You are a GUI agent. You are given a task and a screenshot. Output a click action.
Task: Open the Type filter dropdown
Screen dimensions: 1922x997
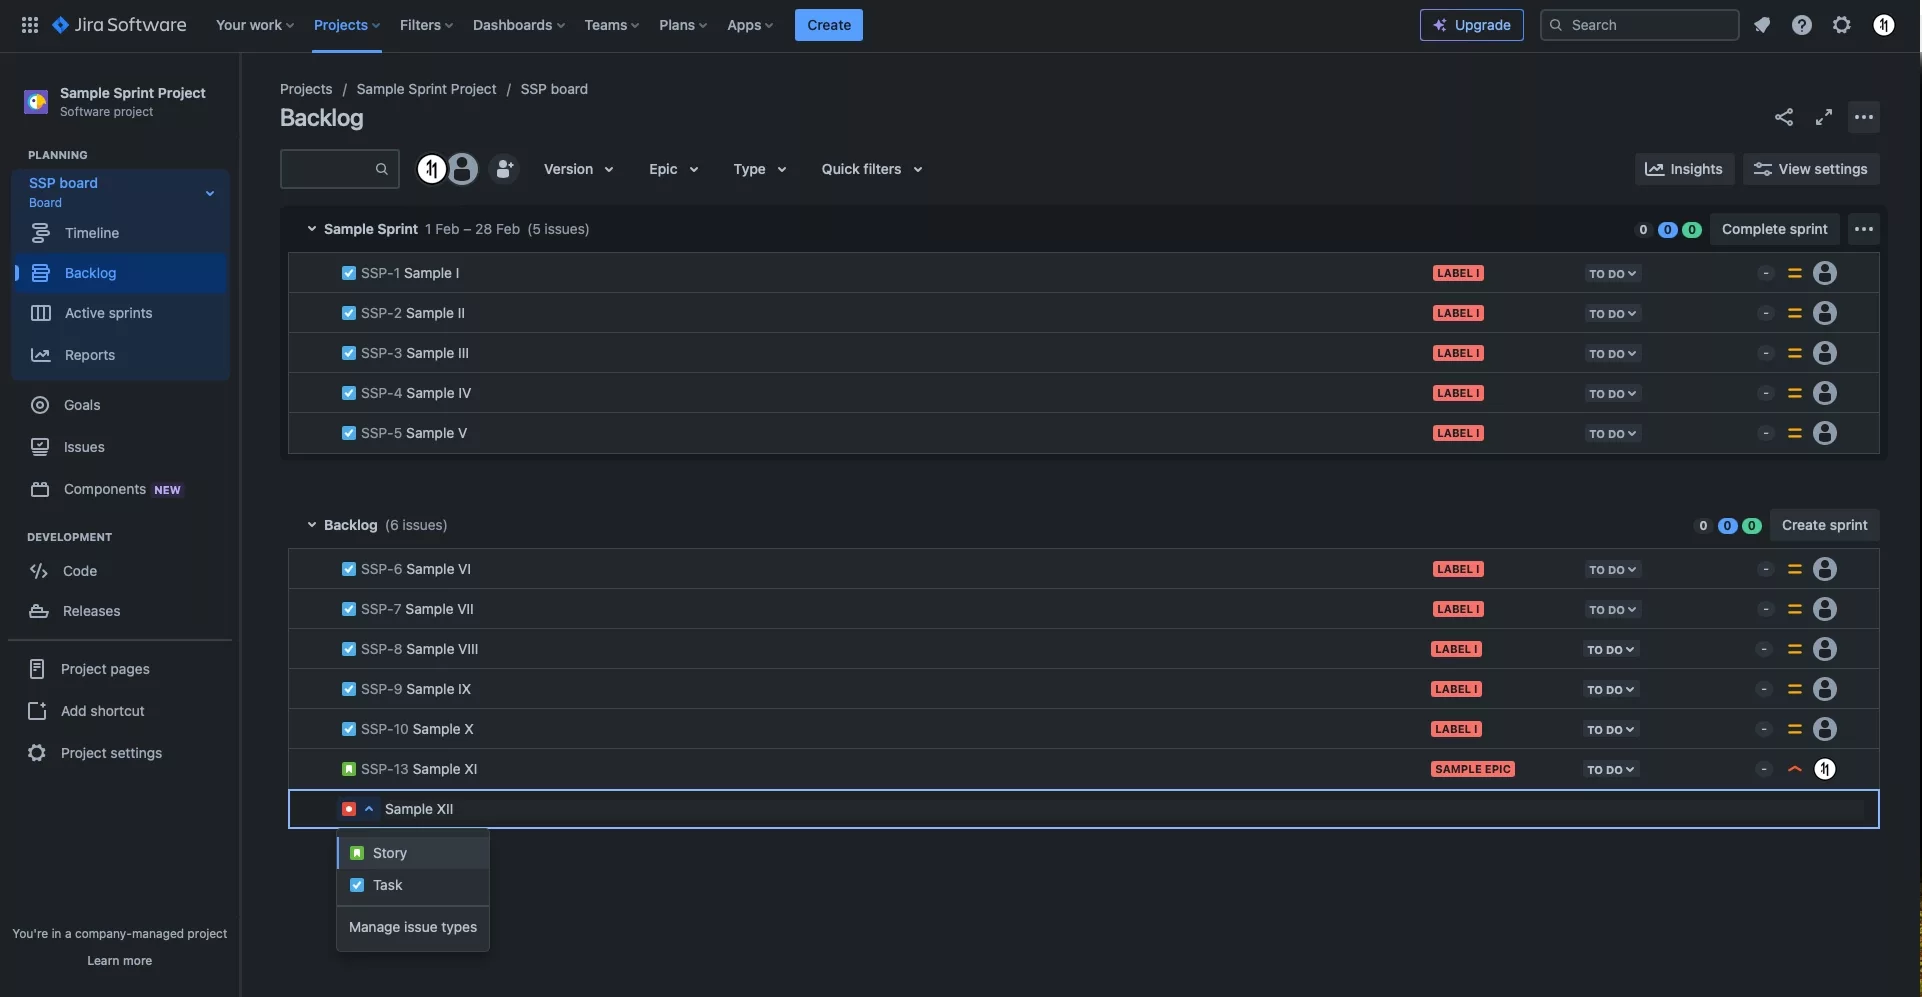760,169
